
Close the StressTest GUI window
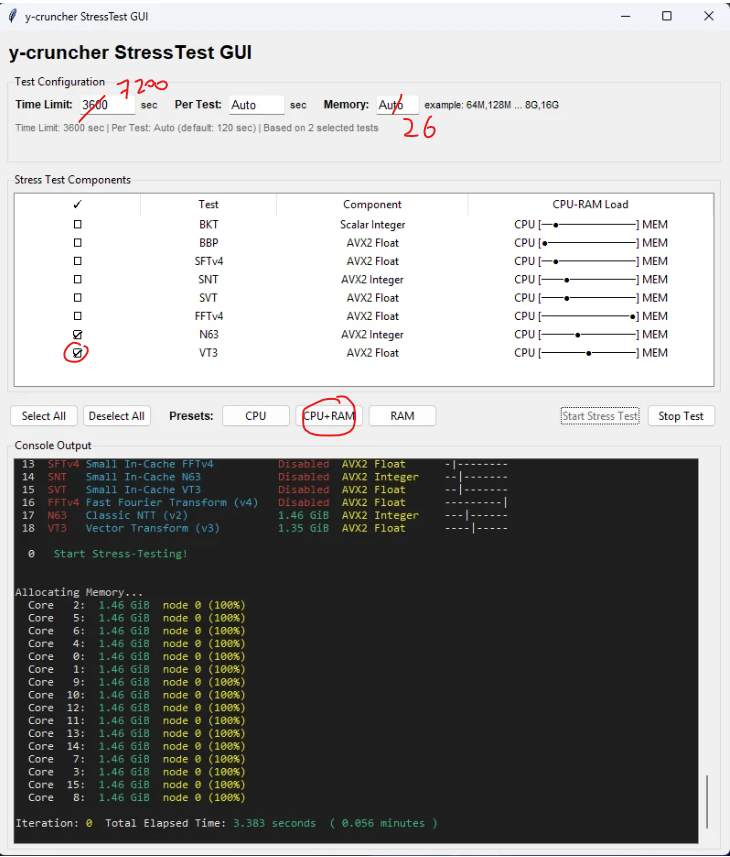(709, 16)
